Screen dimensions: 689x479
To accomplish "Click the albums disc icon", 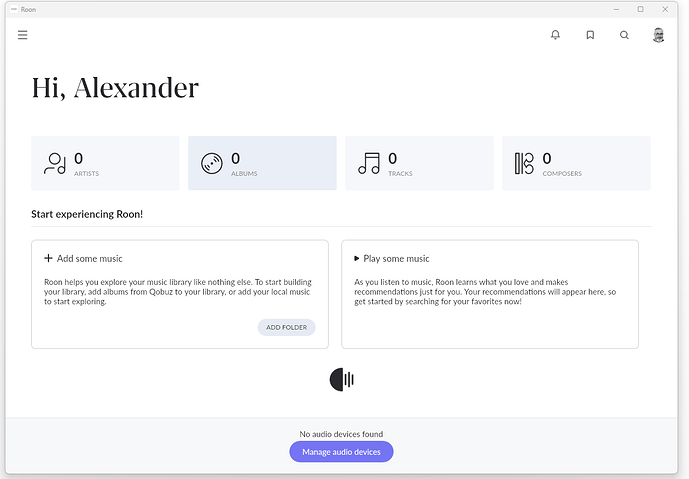I will [x=212, y=163].
